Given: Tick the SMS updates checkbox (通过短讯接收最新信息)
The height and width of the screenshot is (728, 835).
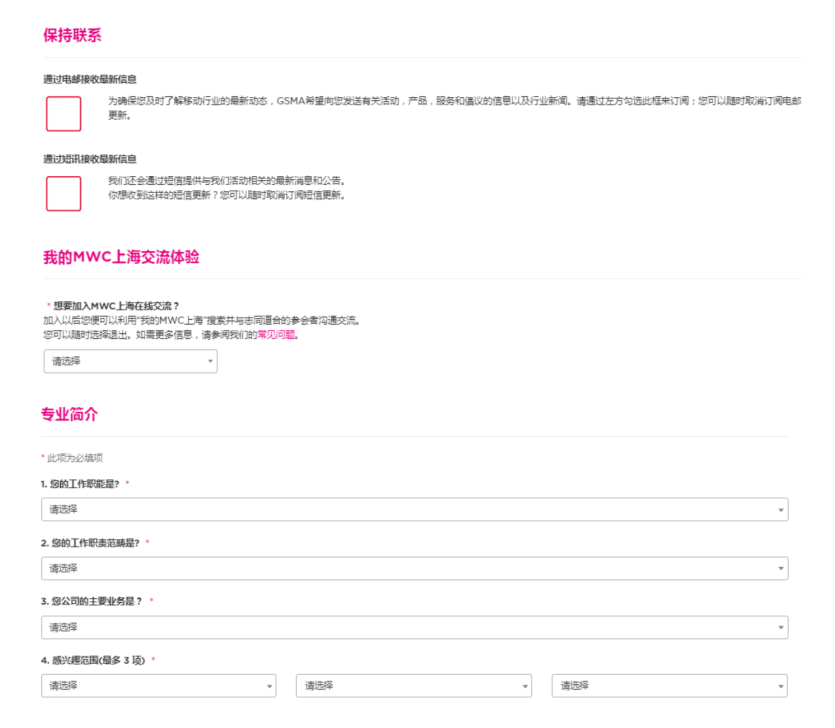Looking at the screenshot, I should (63, 193).
